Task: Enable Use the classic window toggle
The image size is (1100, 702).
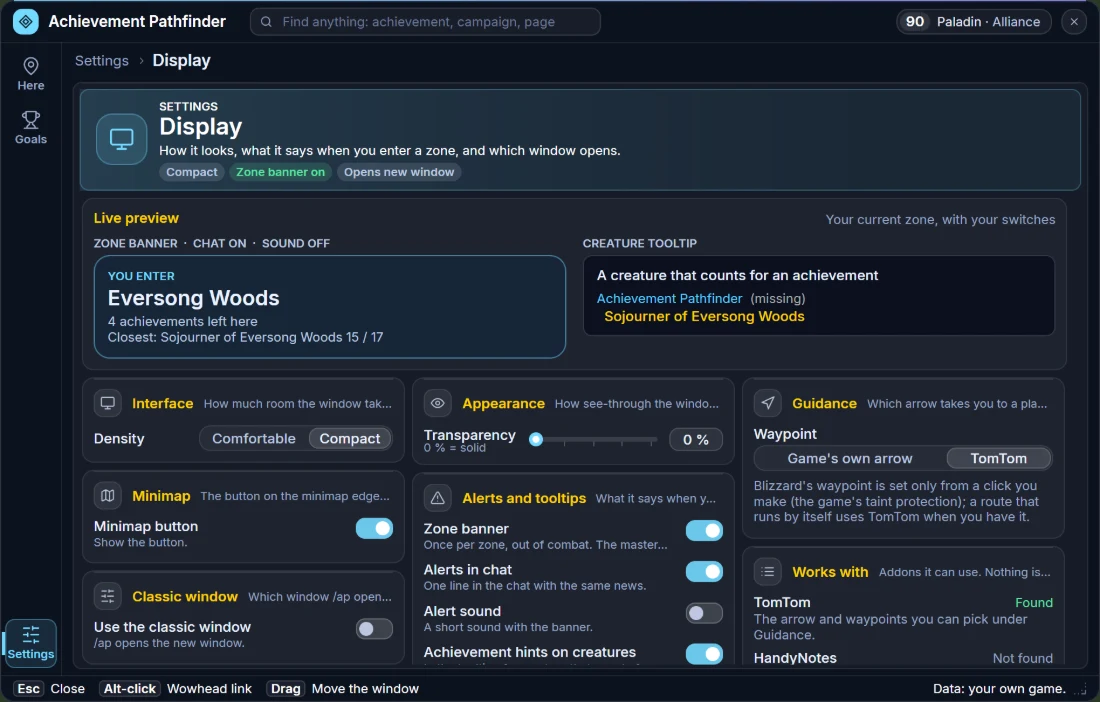Action: (x=374, y=629)
